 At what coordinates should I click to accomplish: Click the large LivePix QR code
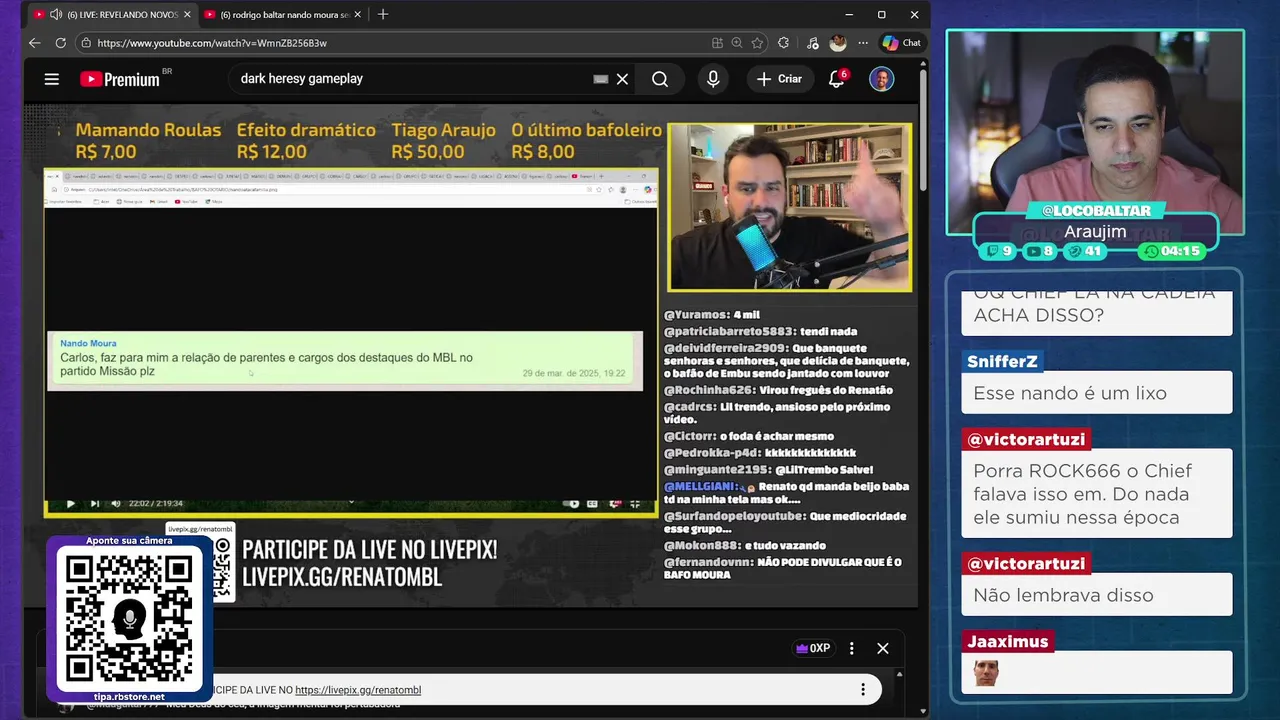[128, 620]
